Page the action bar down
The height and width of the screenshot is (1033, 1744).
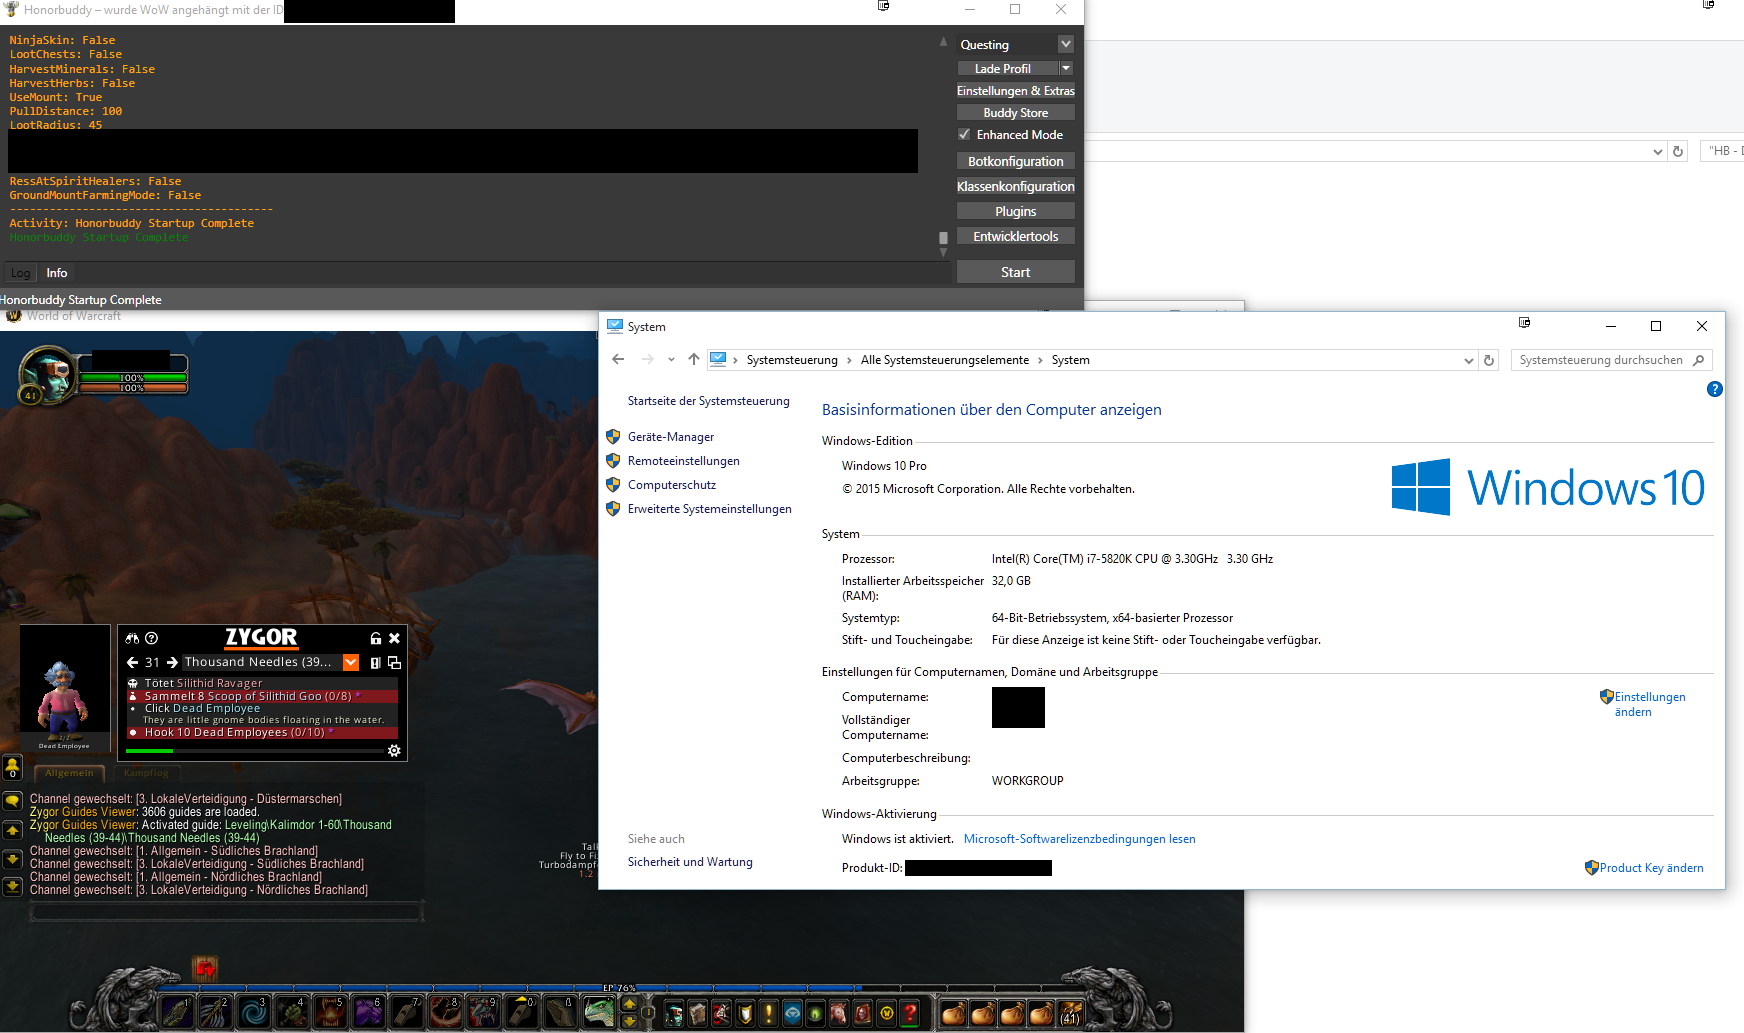(630, 1021)
